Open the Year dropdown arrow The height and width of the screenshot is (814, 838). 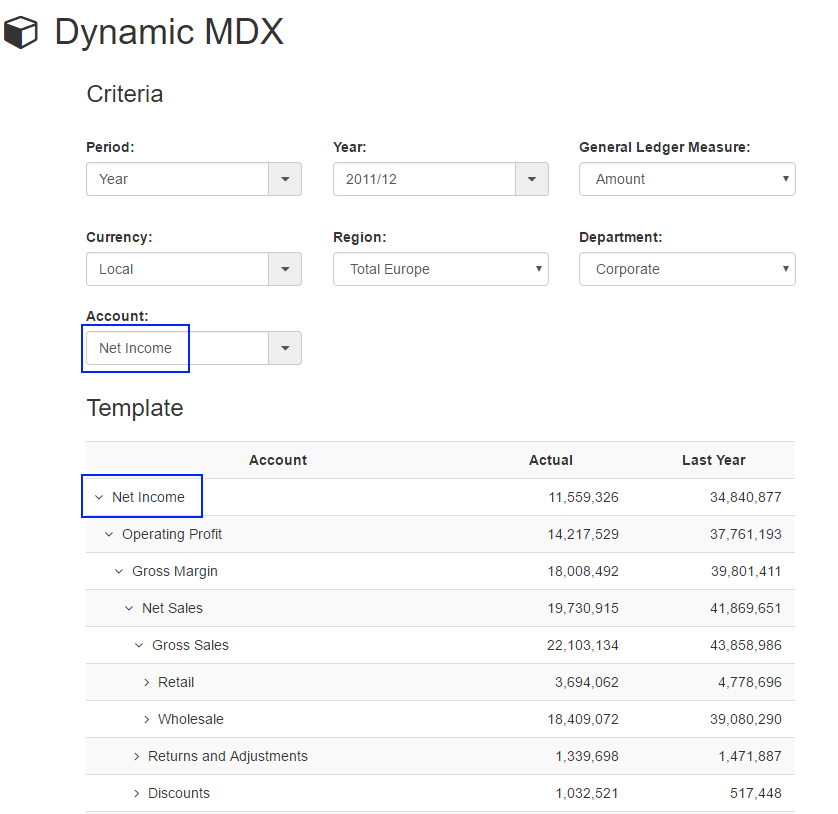[x=531, y=179]
